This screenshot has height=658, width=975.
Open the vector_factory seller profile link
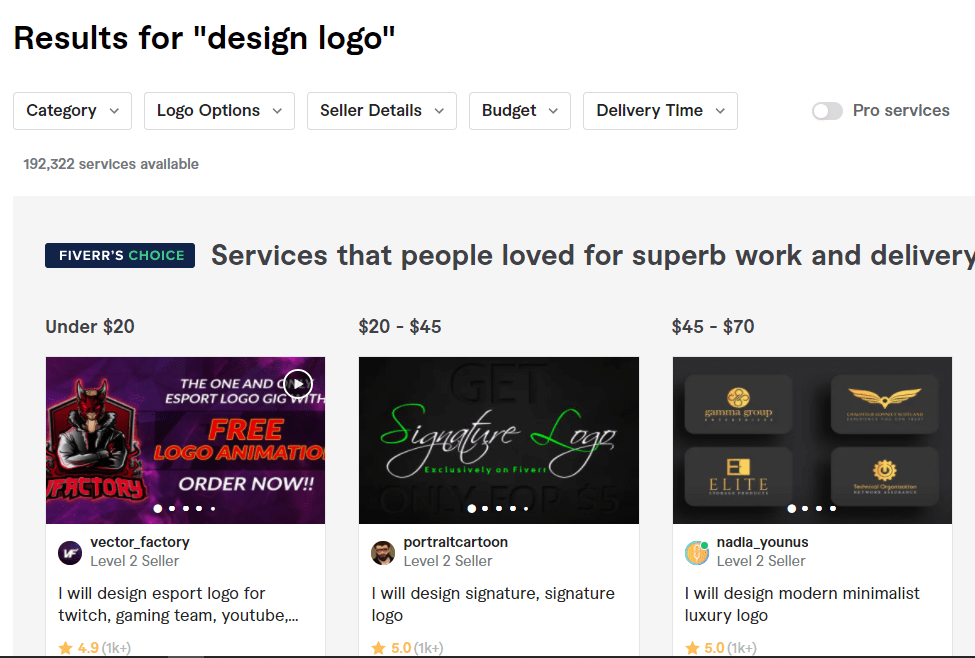point(139,542)
